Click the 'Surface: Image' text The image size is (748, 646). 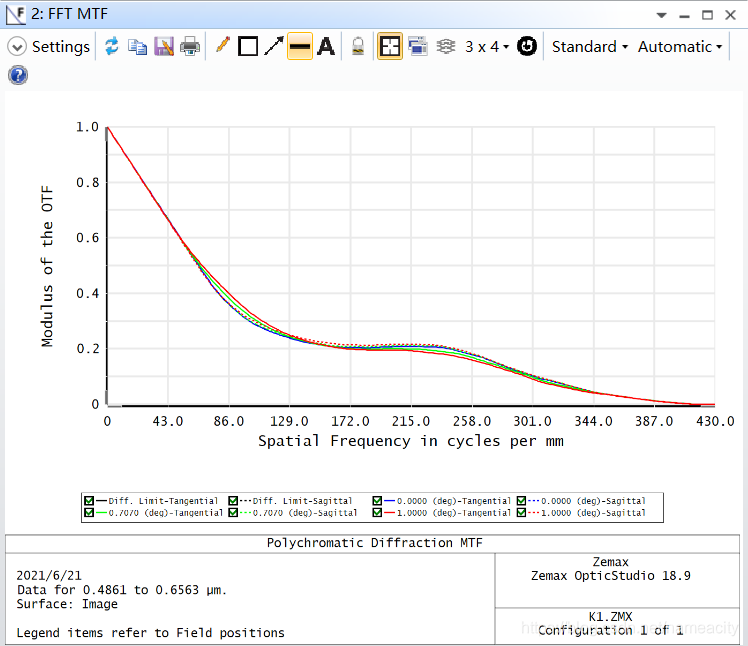67,604
